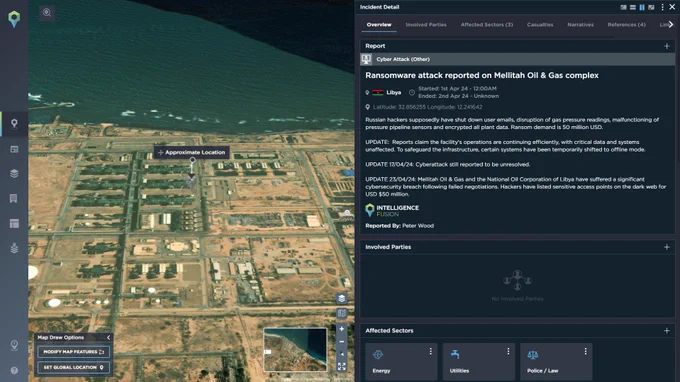Zoom in on the map with plus

342,329
